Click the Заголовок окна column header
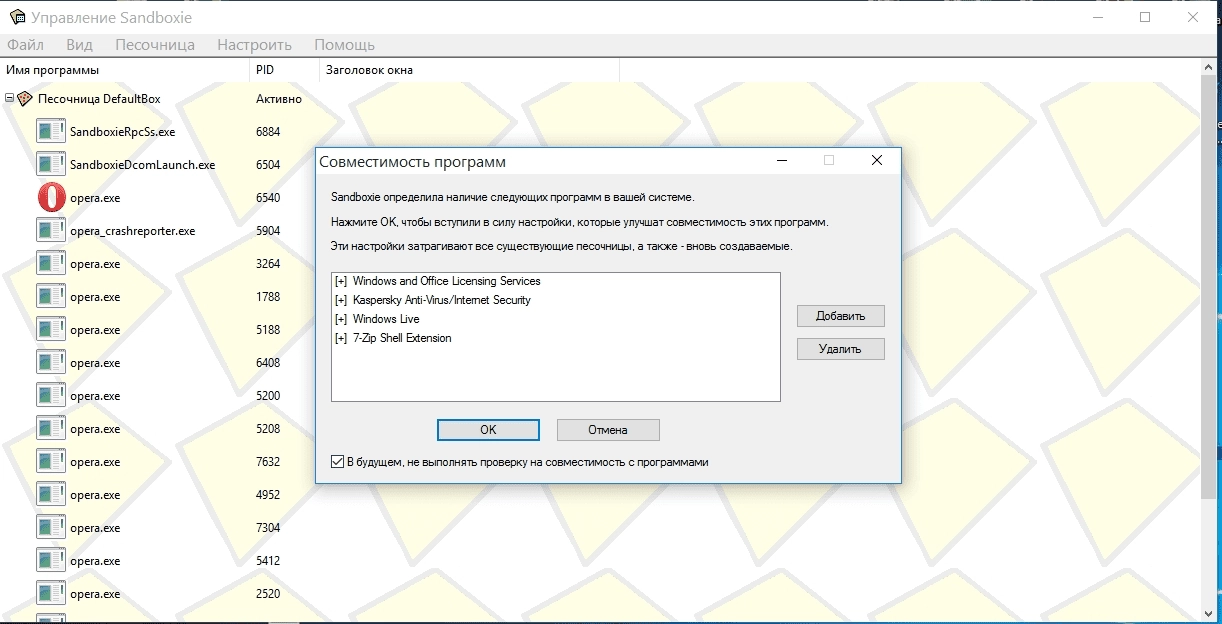The height and width of the screenshot is (624, 1222). click(470, 70)
